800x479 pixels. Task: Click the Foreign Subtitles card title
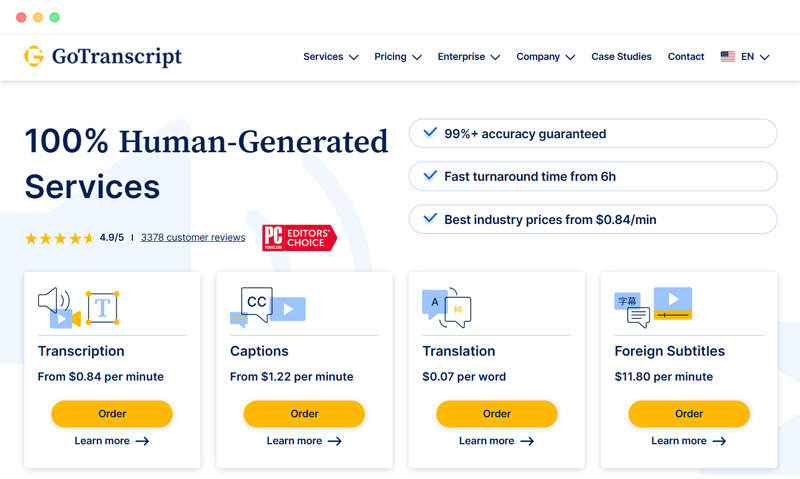tap(669, 351)
